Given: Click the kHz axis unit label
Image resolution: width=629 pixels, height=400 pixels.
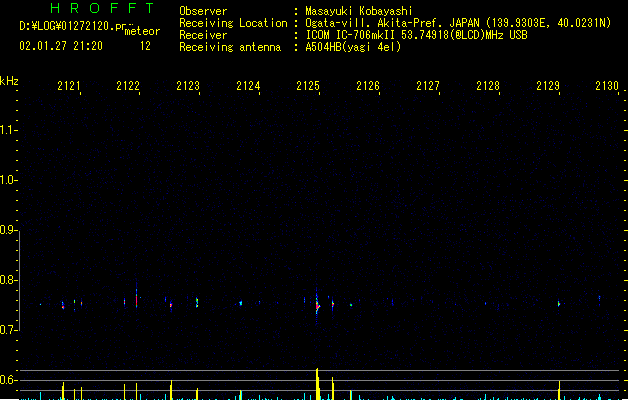Looking at the screenshot, I should [x=9, y=81].
